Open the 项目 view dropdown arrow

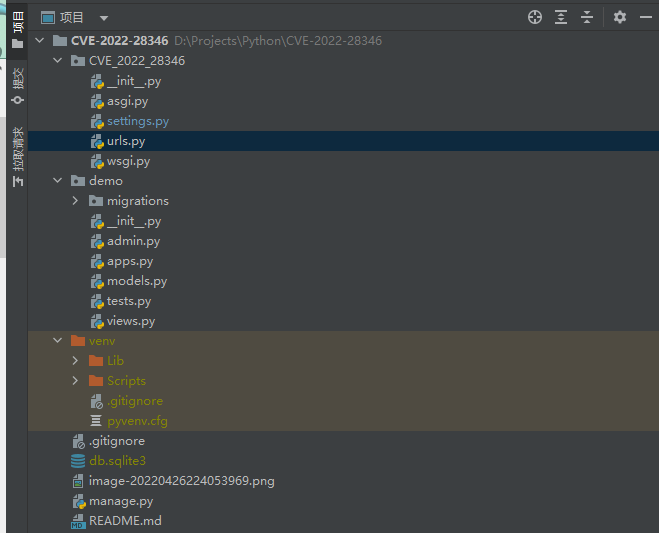point(104,18)
